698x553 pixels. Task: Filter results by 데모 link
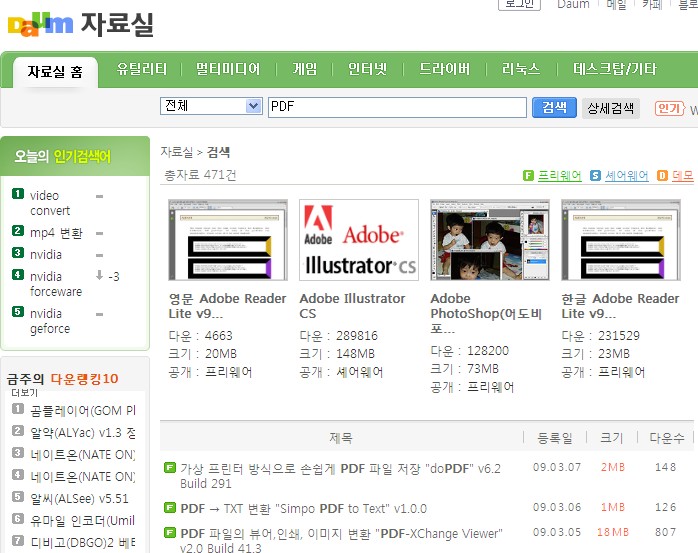coord(683,176)
